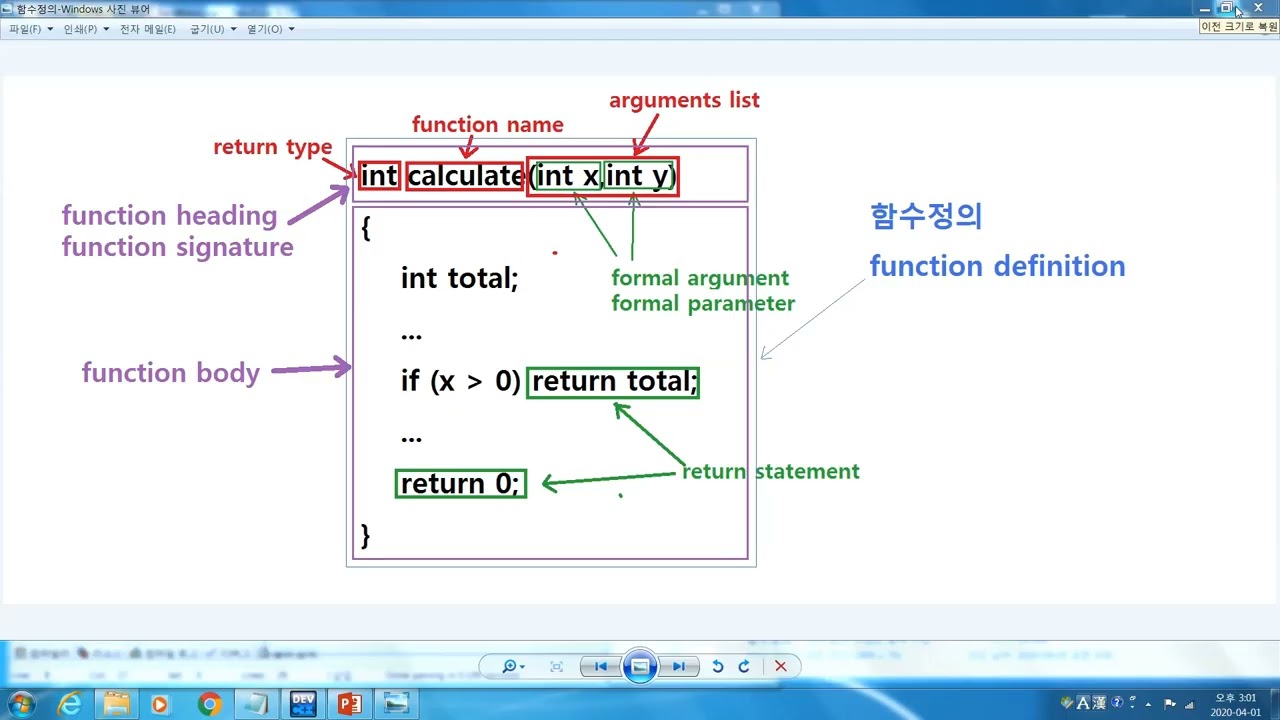This screenshot has width=1280, height=720.
Task: Open the Dev-C++ taskbar icon
Action: pos(303,704)
